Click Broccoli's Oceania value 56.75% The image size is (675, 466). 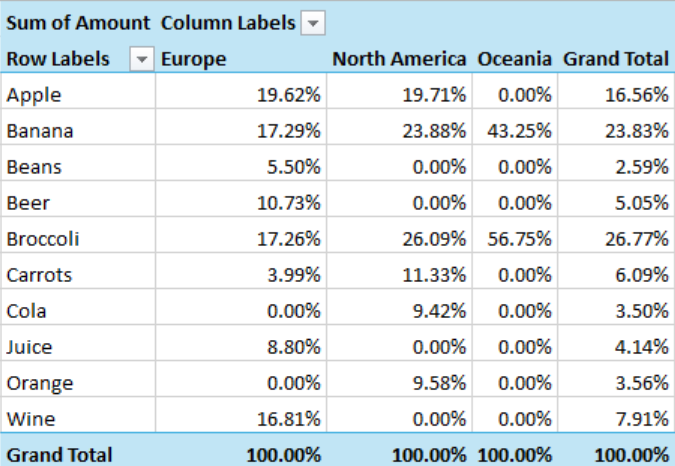tap(524, 240)
